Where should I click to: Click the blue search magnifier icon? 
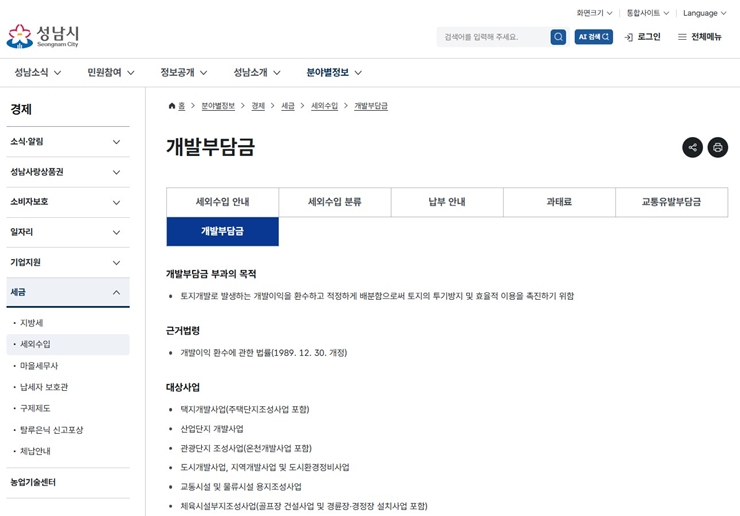tap(558, 37)
